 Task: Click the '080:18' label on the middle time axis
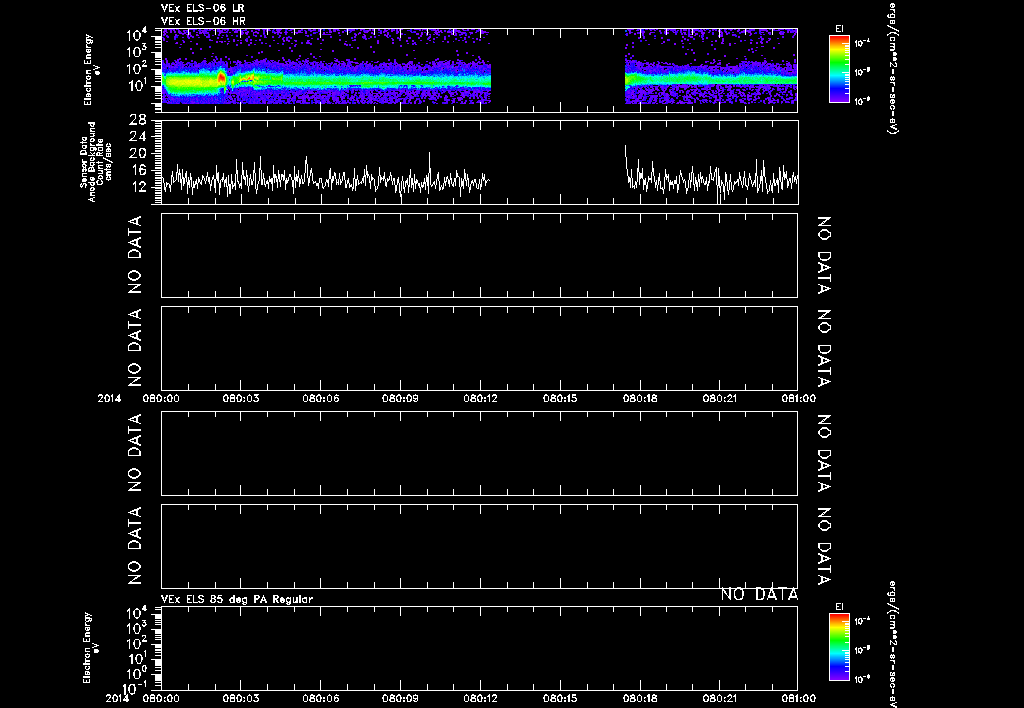point(641,398)
